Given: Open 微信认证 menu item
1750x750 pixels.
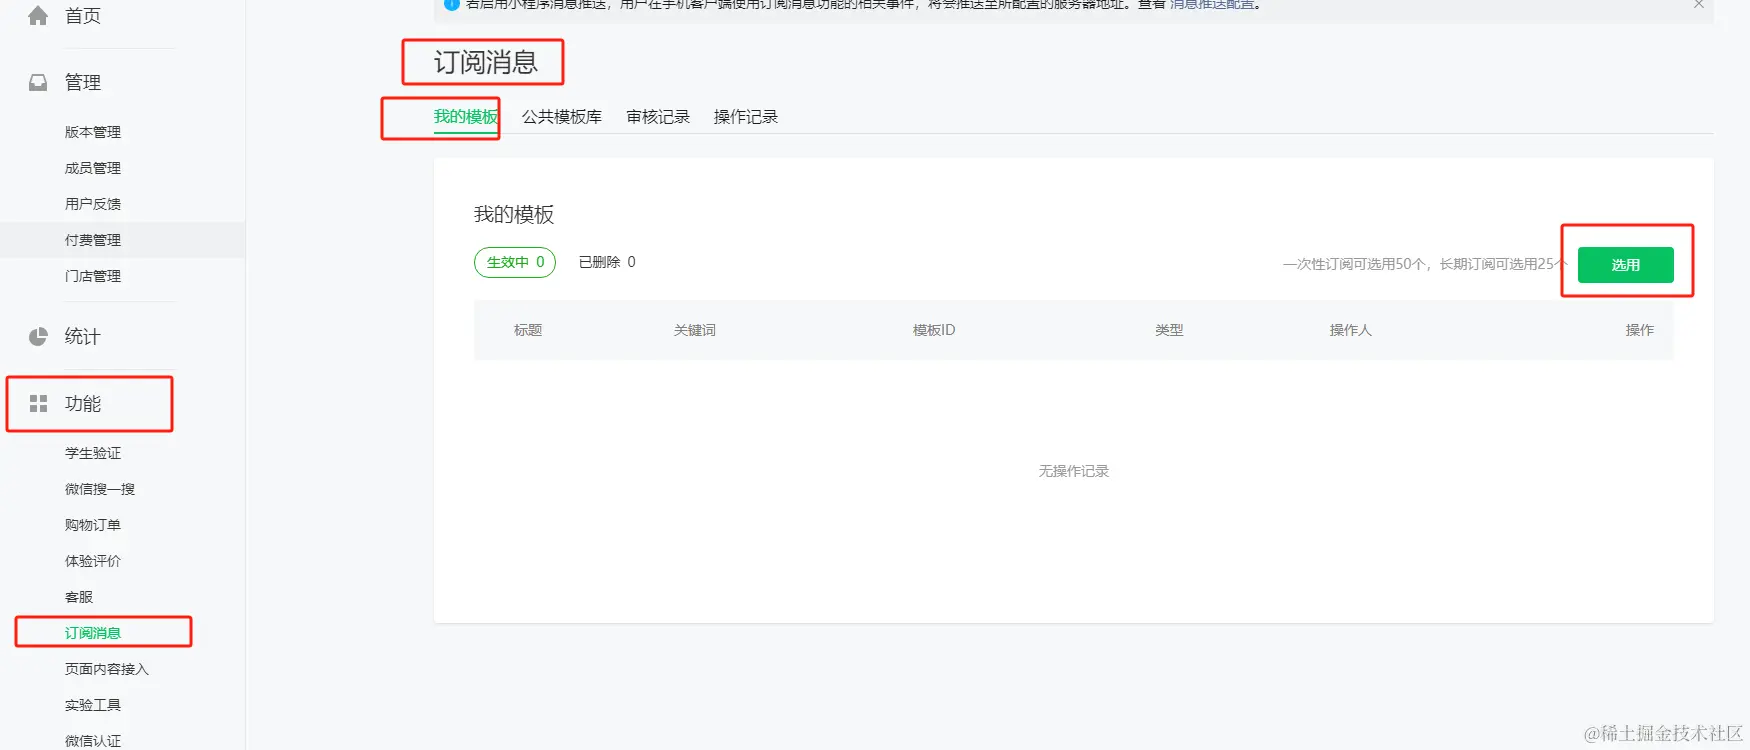Looking at the screenshot, I should click(x=93, y=741).
